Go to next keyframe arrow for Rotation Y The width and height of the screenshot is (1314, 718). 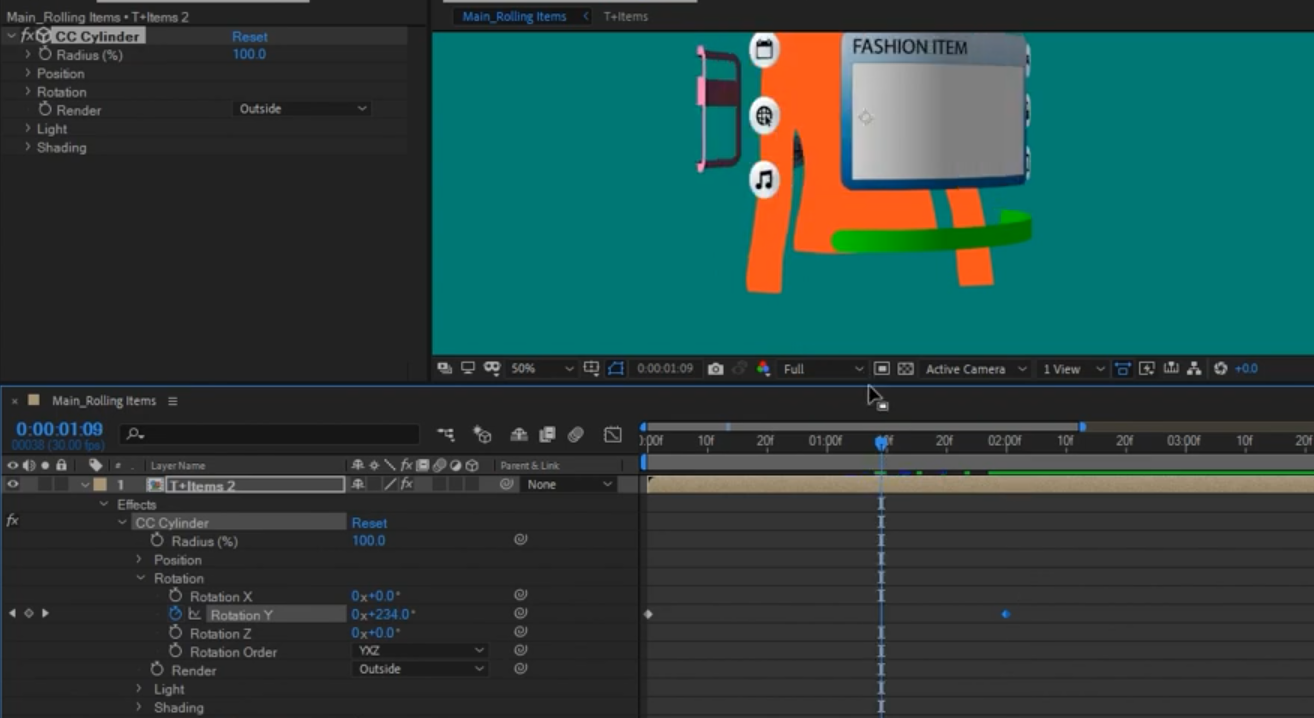pos(45,614)
